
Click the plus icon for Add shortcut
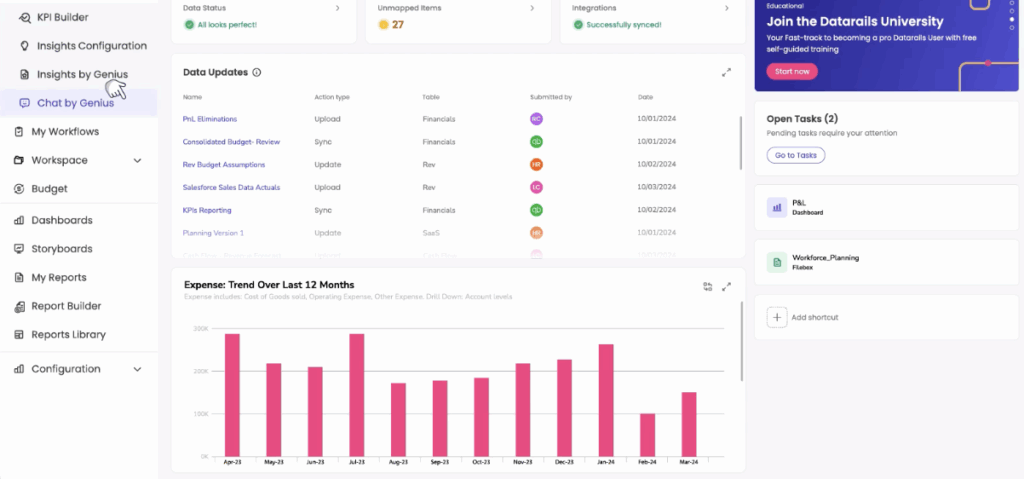(x=777, y=317)
